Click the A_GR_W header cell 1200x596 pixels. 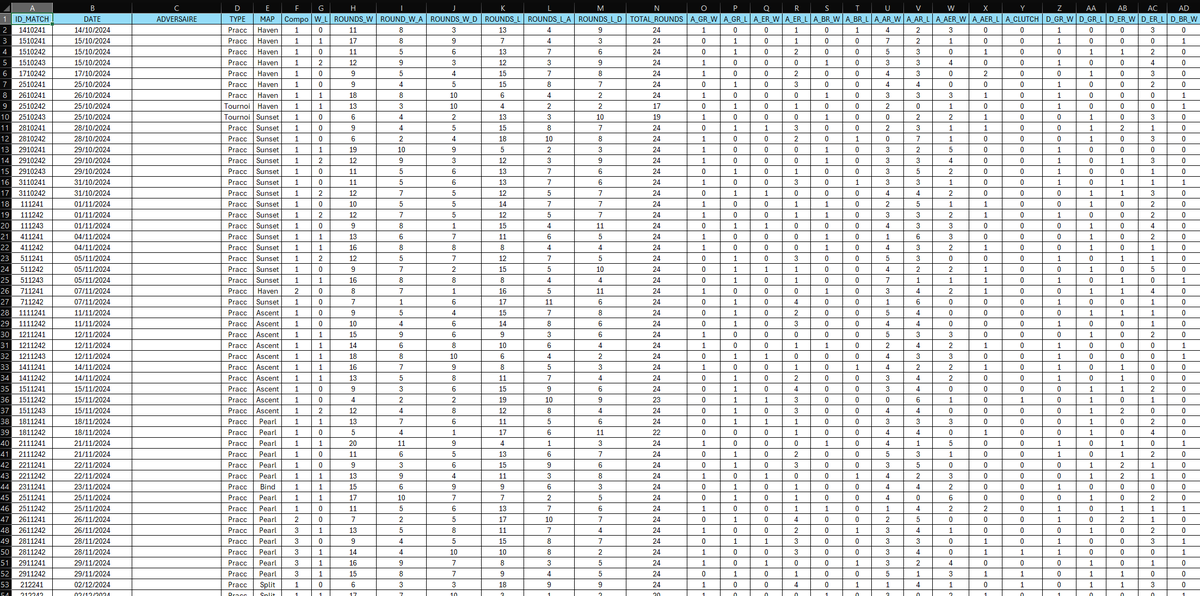705,18
